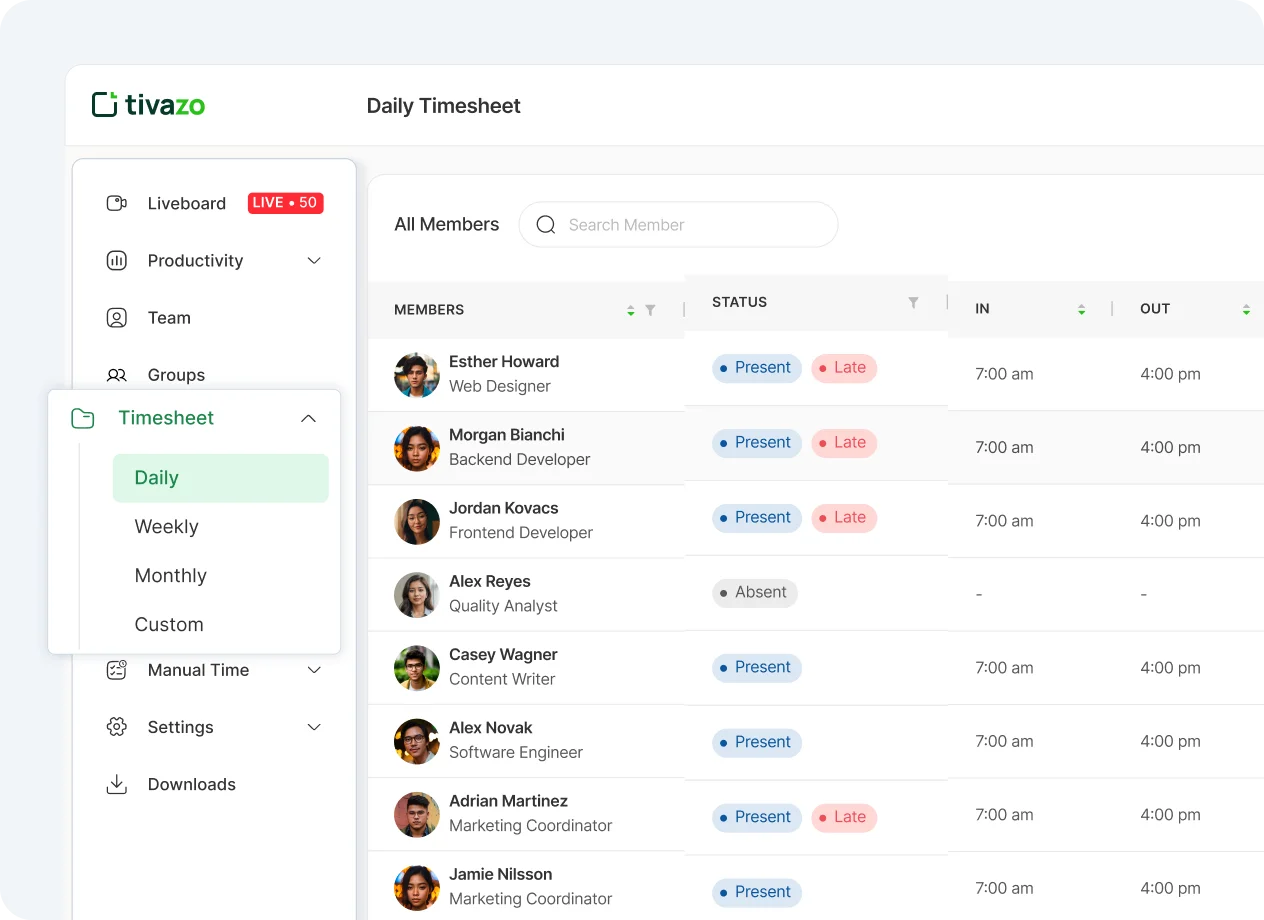The height and width of the screenshot is (920, 1264).
Task: Expand the Manual Time chevron
Action: tap(314, 670)
